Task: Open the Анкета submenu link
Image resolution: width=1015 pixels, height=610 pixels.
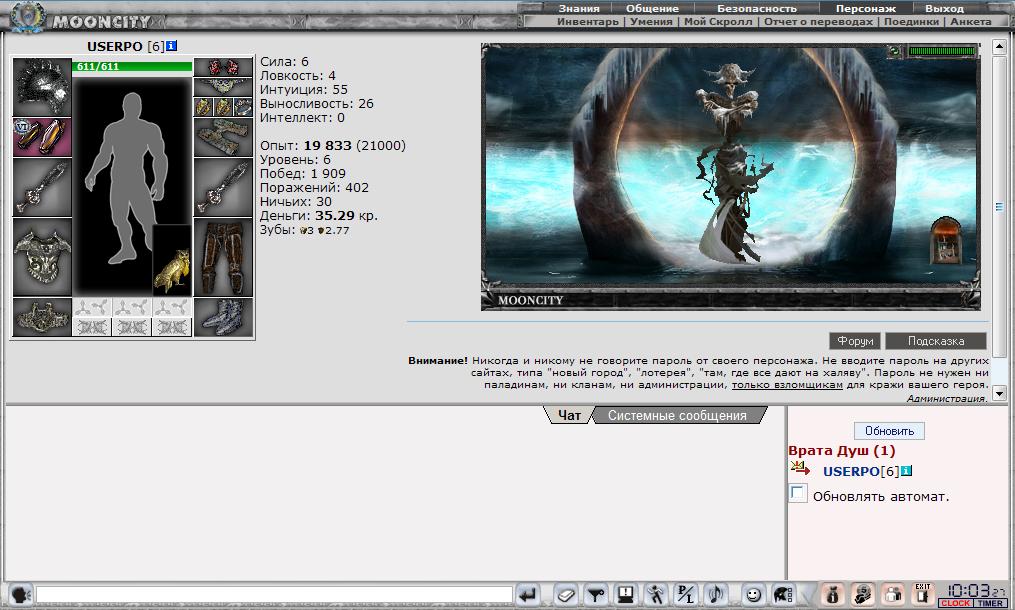Action: (x=971, y=21)
